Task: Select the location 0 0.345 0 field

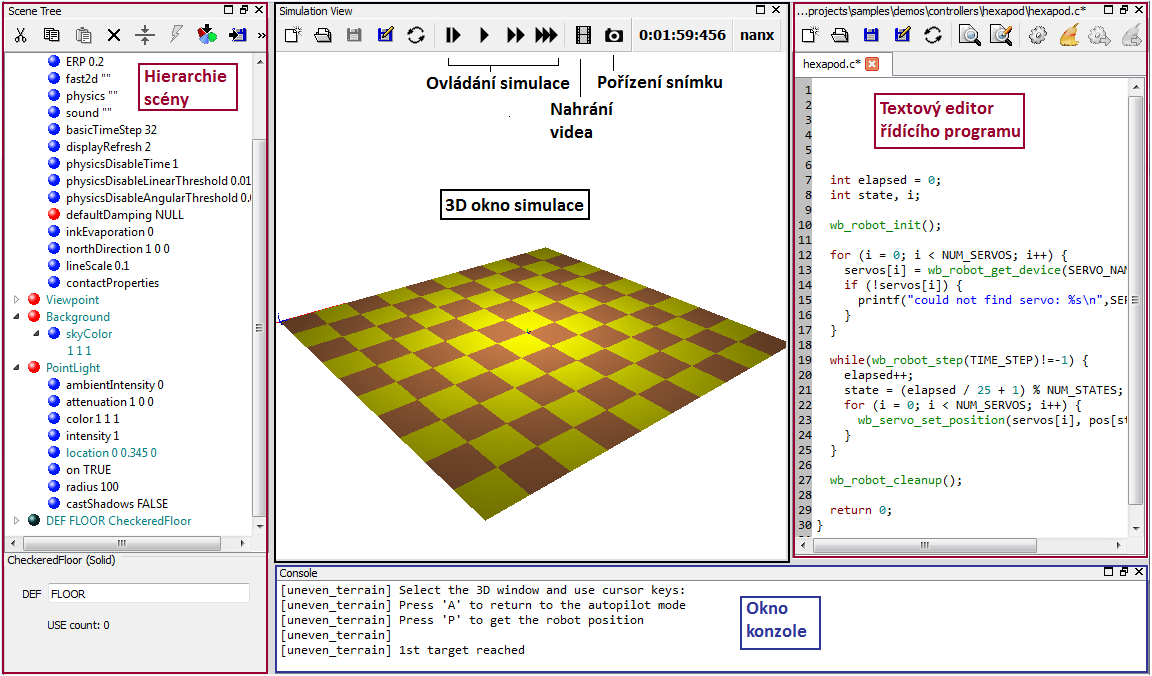Action: point(111,453)
